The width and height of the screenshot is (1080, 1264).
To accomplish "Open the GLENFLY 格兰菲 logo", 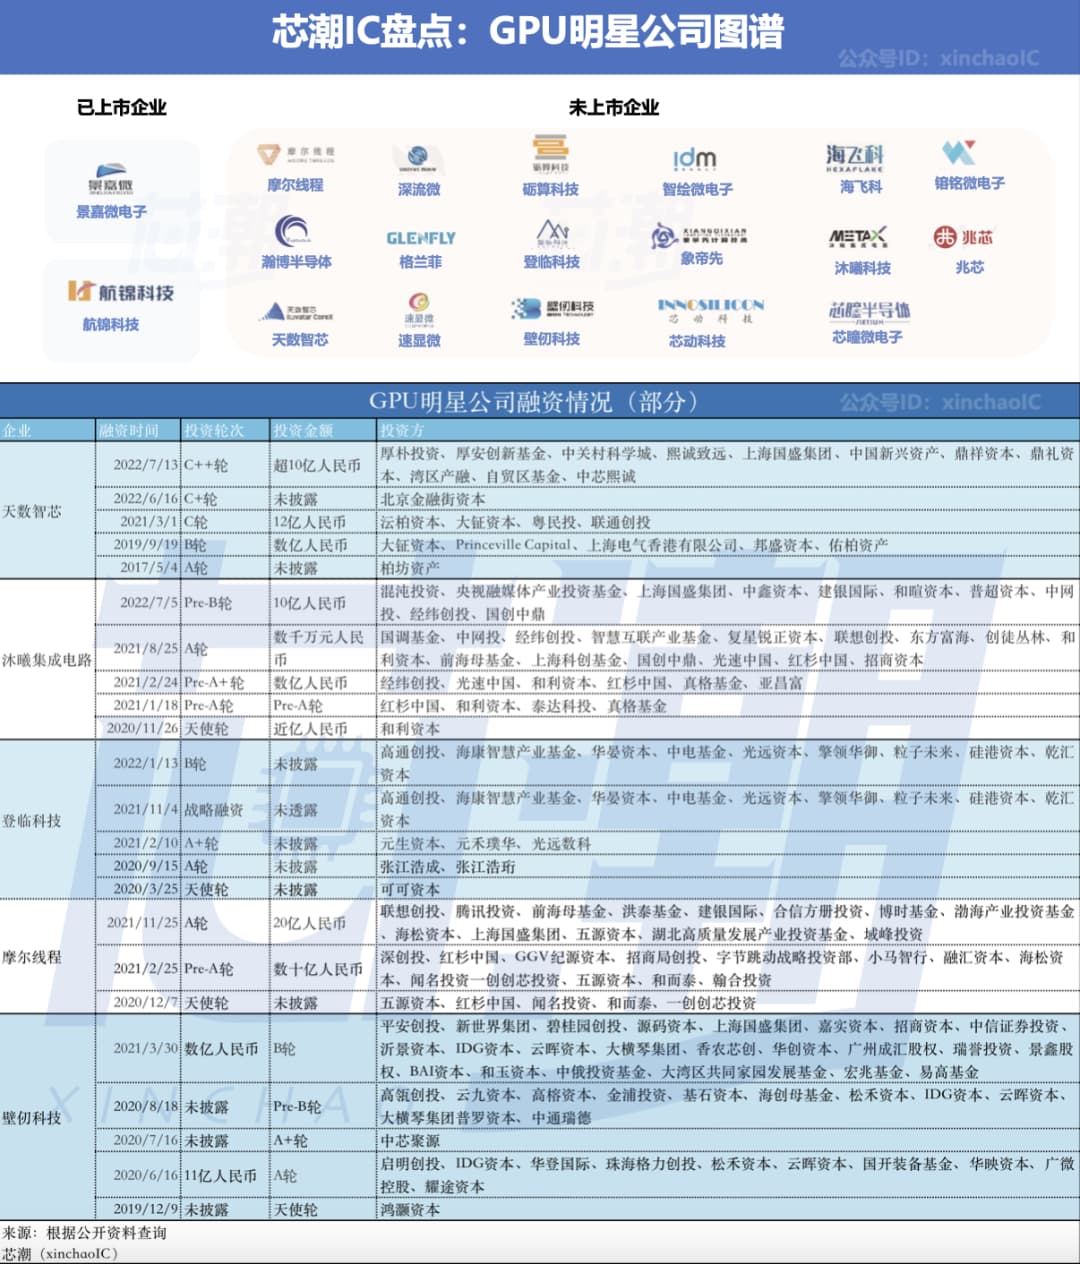I will coord(420,238).
